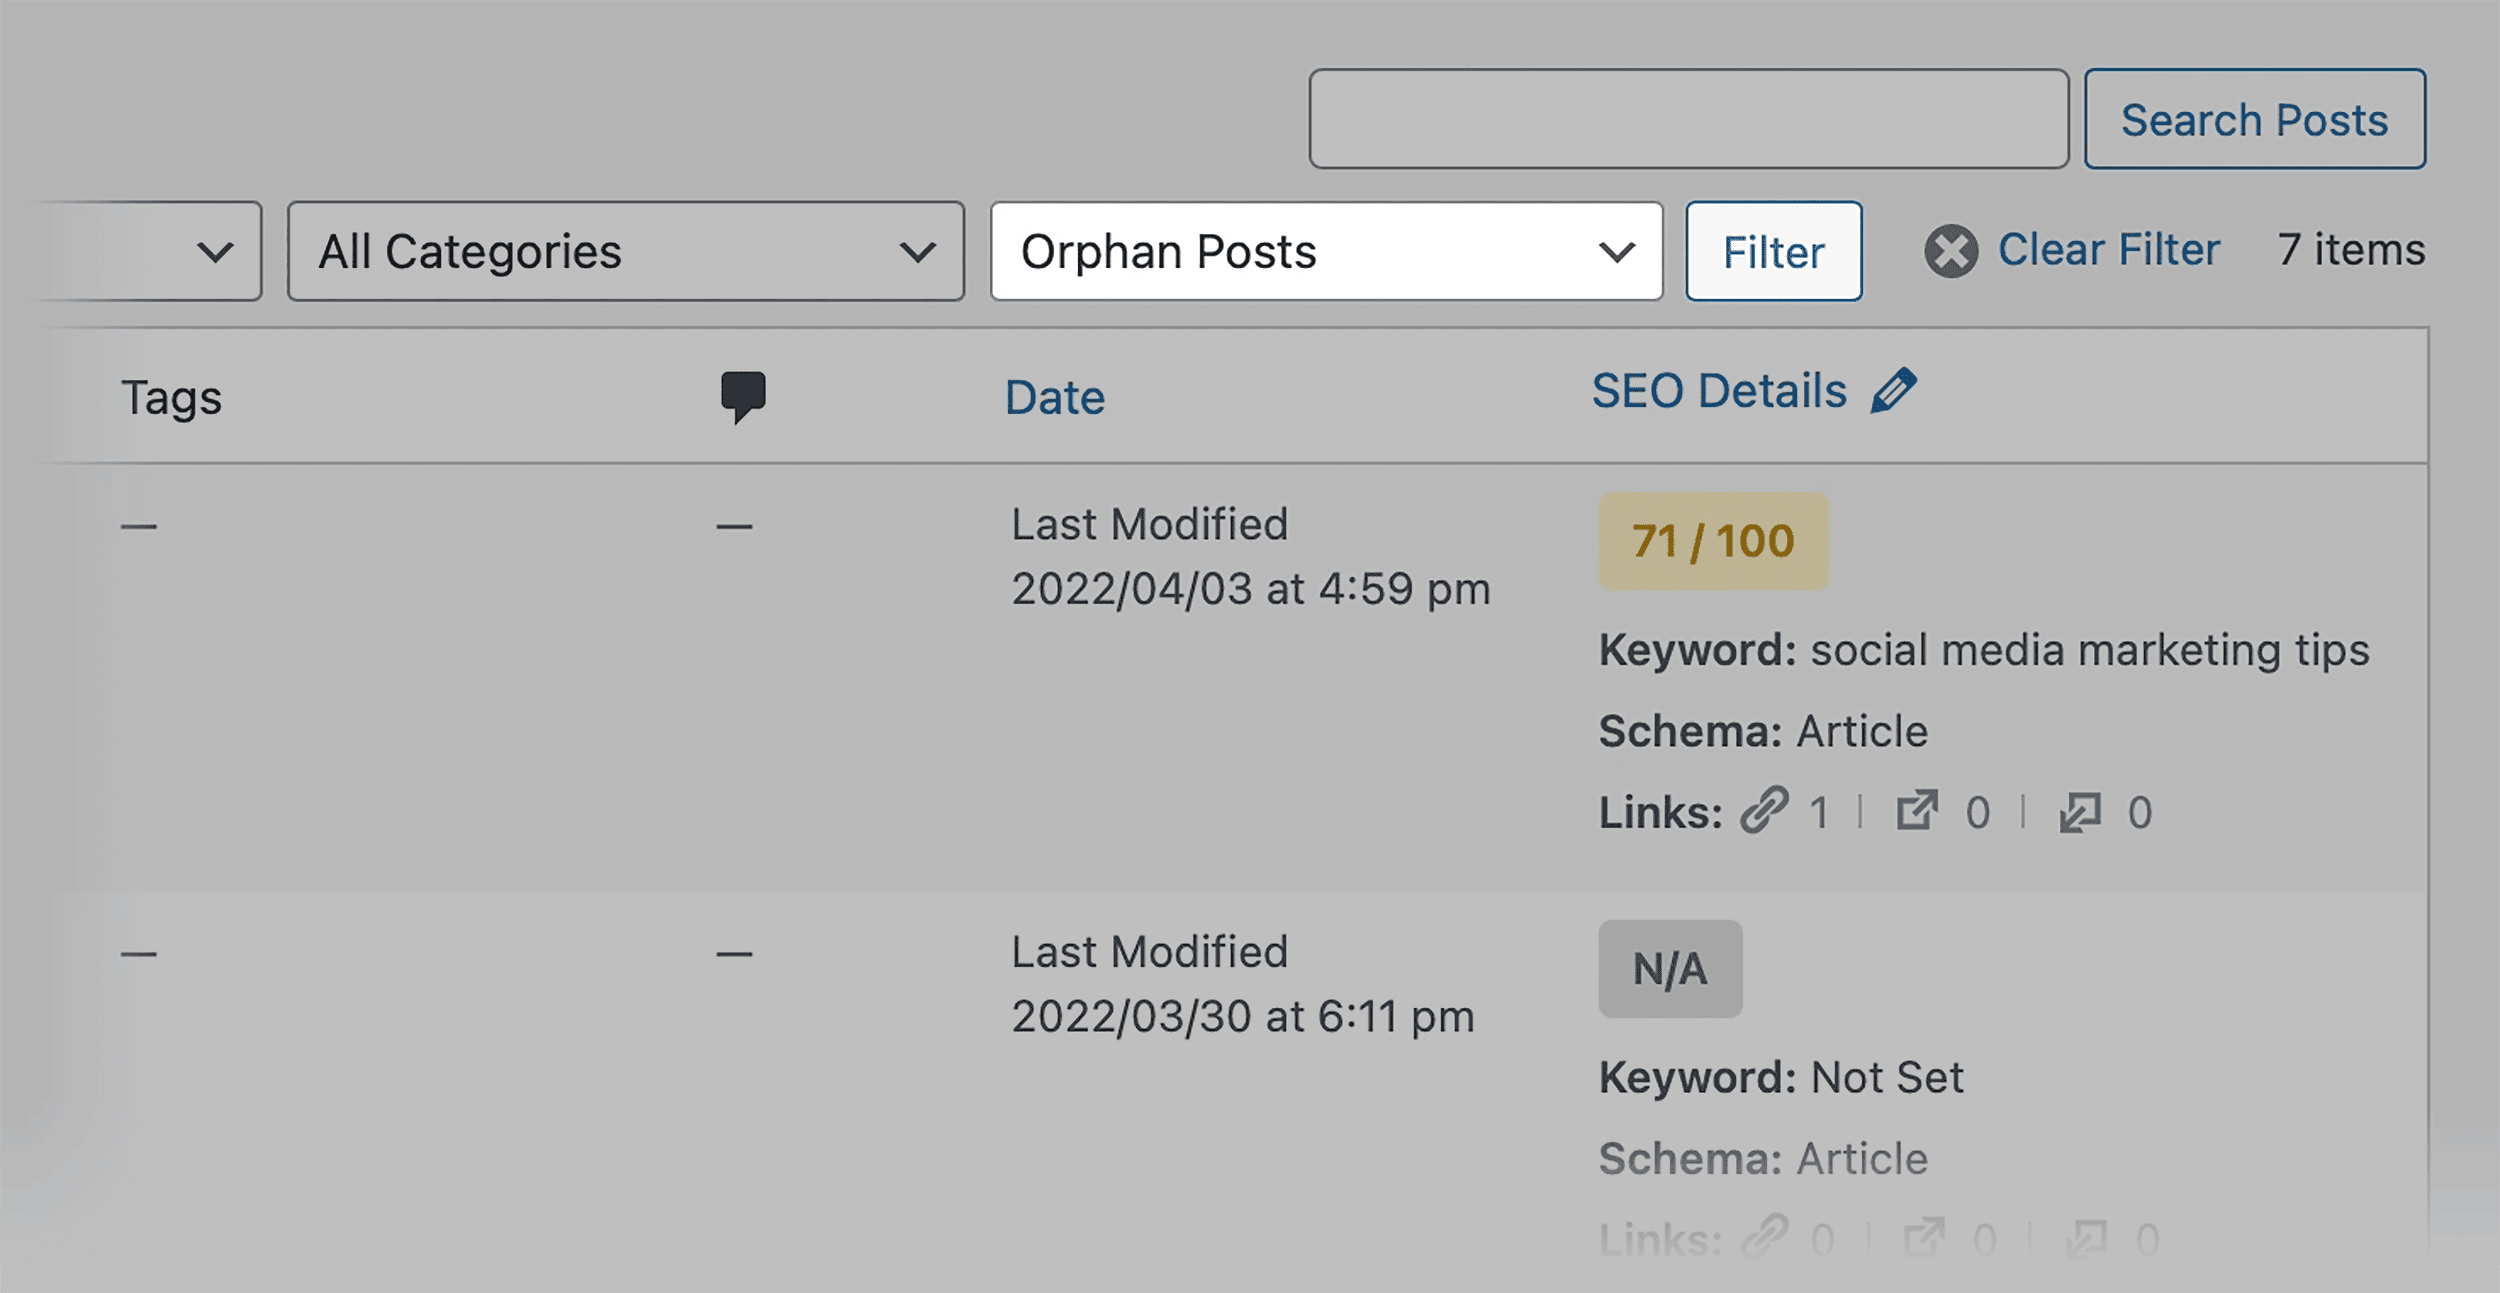Image resolution: width=2500 pixels, height=1293 pixels.
Task: Open the Orphan Posts filter dropdown
Action: coord(1326,251)
